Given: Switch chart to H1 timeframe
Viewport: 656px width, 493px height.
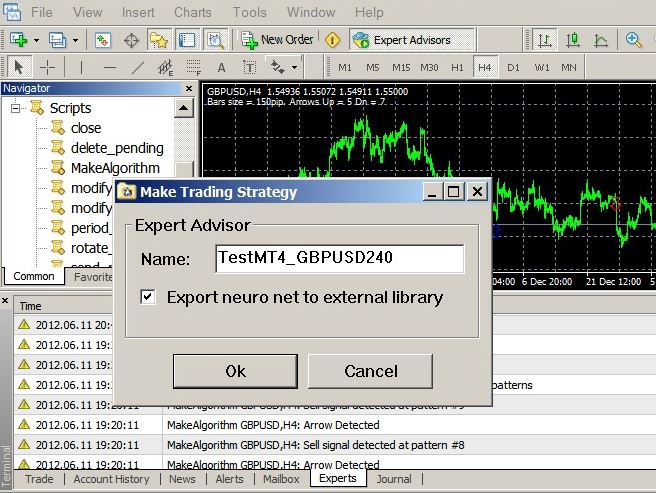Looking at the screenshot, I should 457,67.
